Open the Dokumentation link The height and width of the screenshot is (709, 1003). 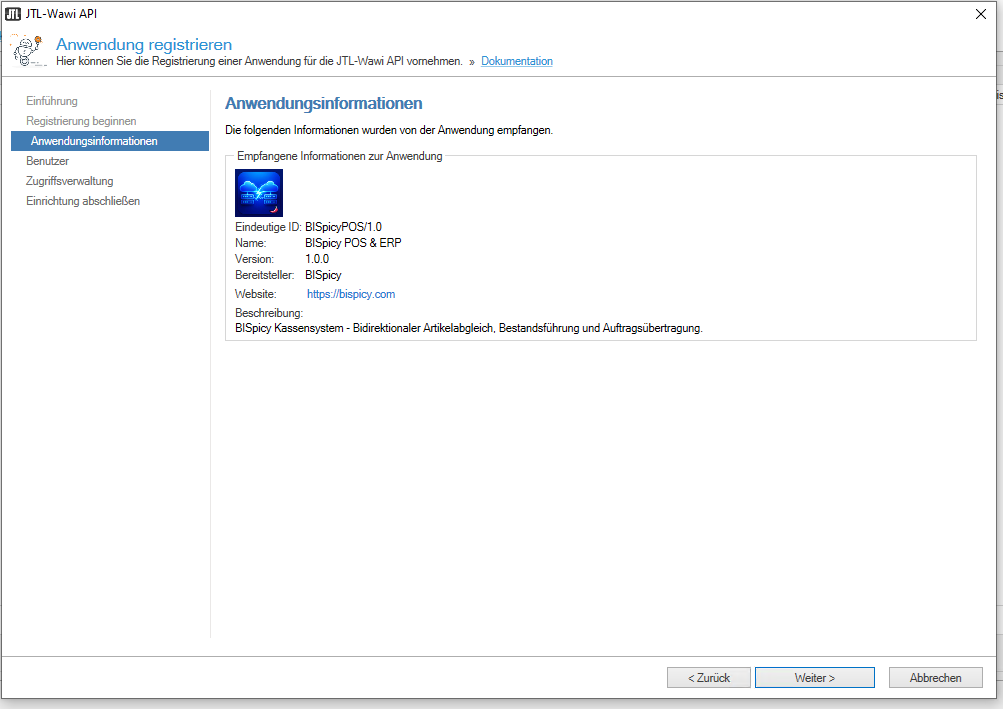click(x=516, y=61)
